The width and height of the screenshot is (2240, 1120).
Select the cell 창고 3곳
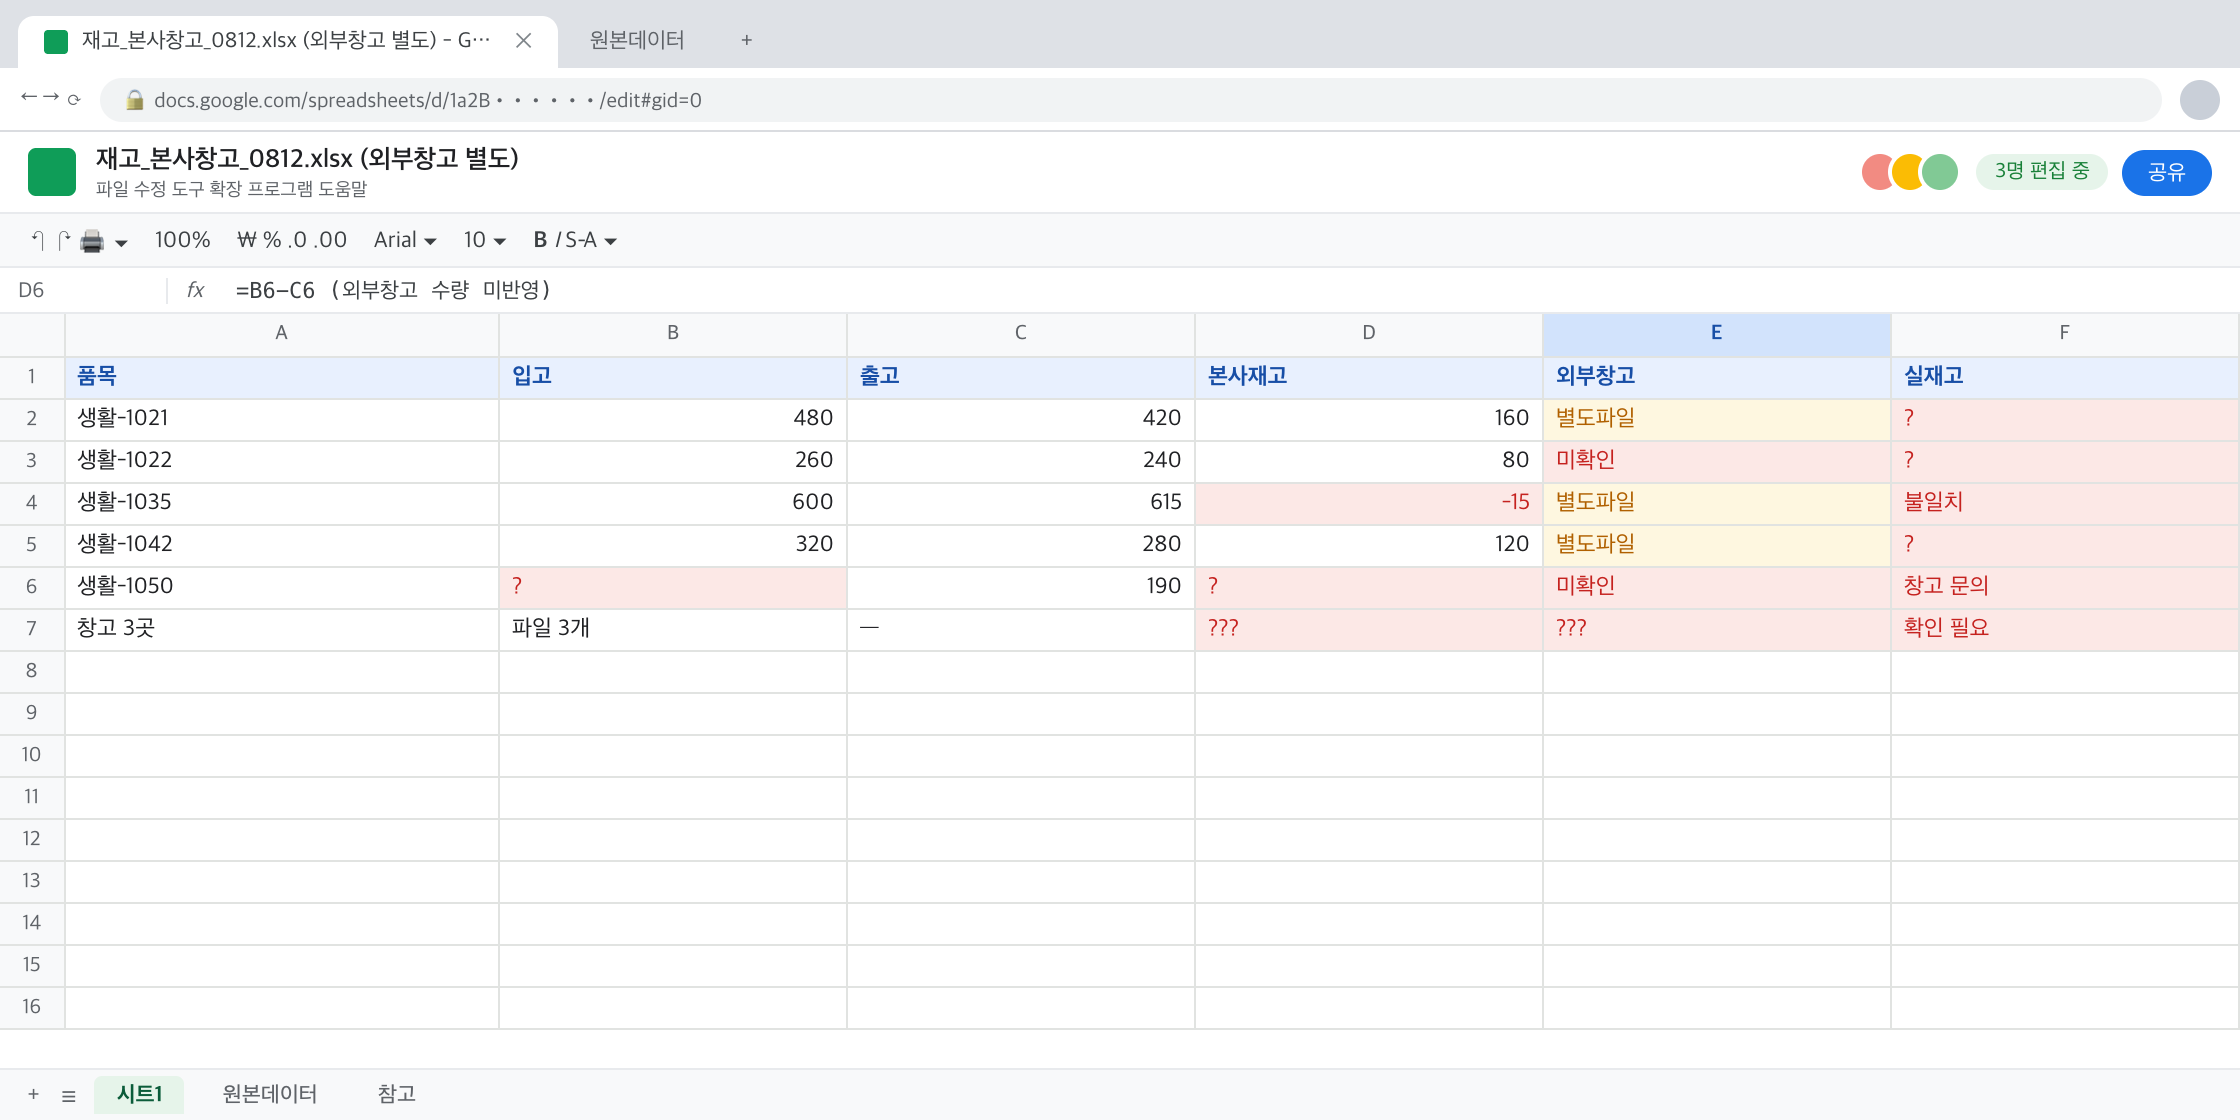(x=282, y=628)
